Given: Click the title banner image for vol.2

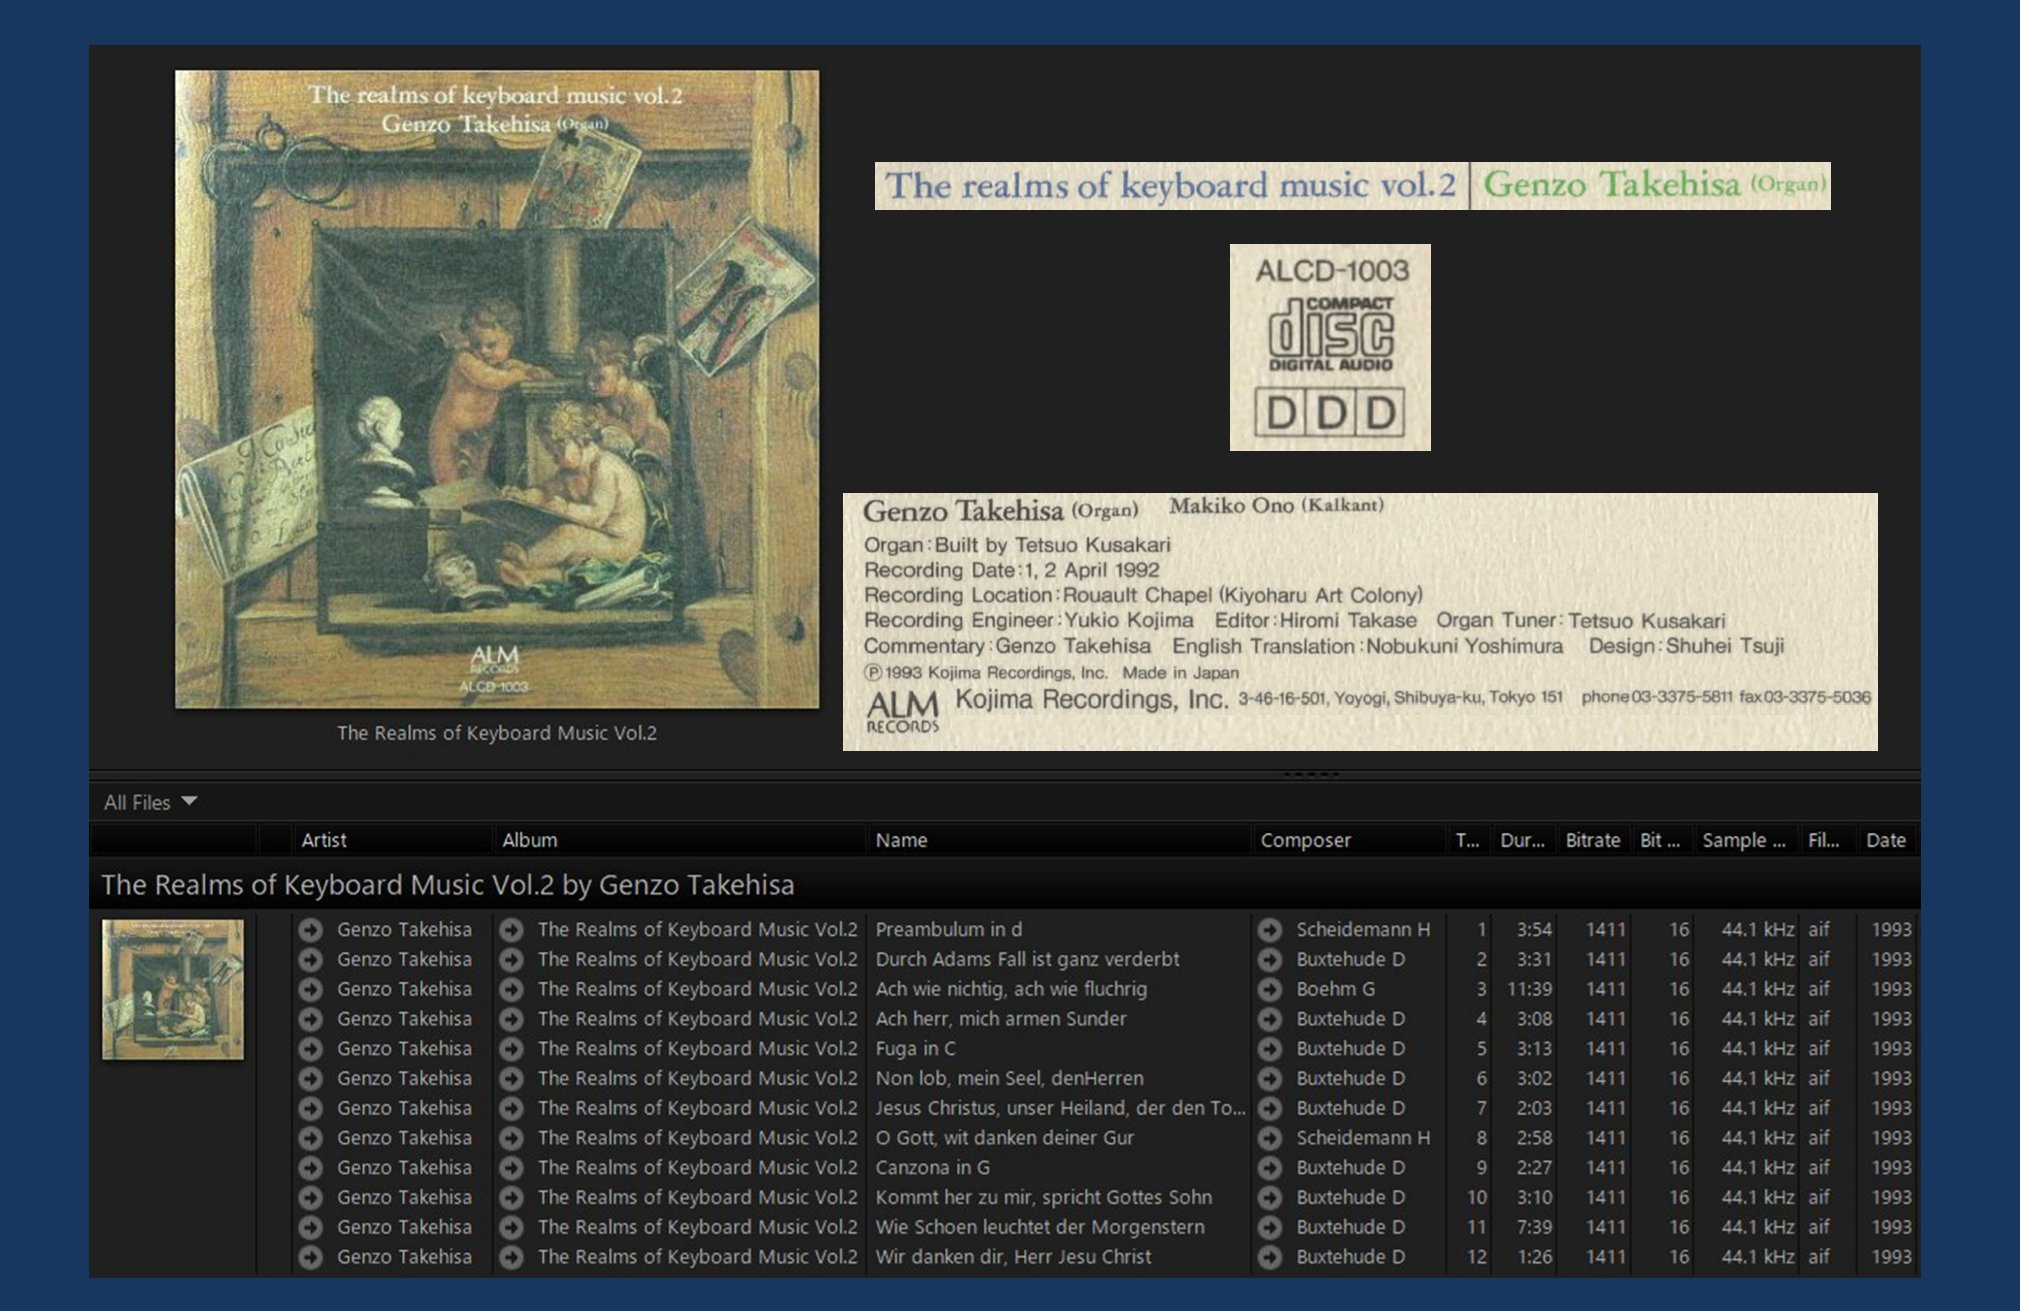Looking at the screenshot, I should (1352, 186).
